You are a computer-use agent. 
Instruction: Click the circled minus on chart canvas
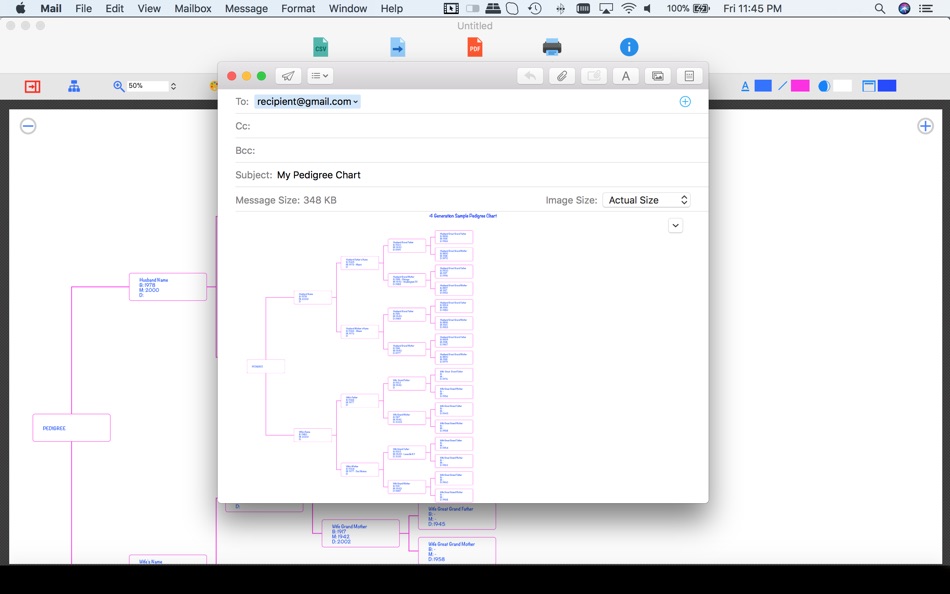click(28, 126)
